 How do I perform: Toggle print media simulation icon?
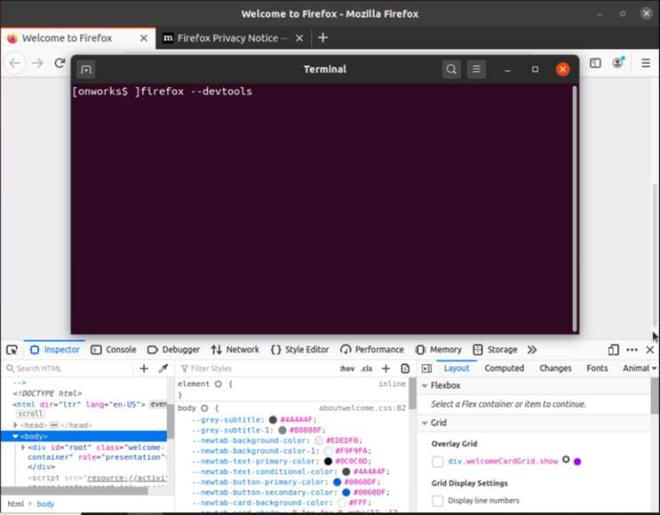[405, 369]
